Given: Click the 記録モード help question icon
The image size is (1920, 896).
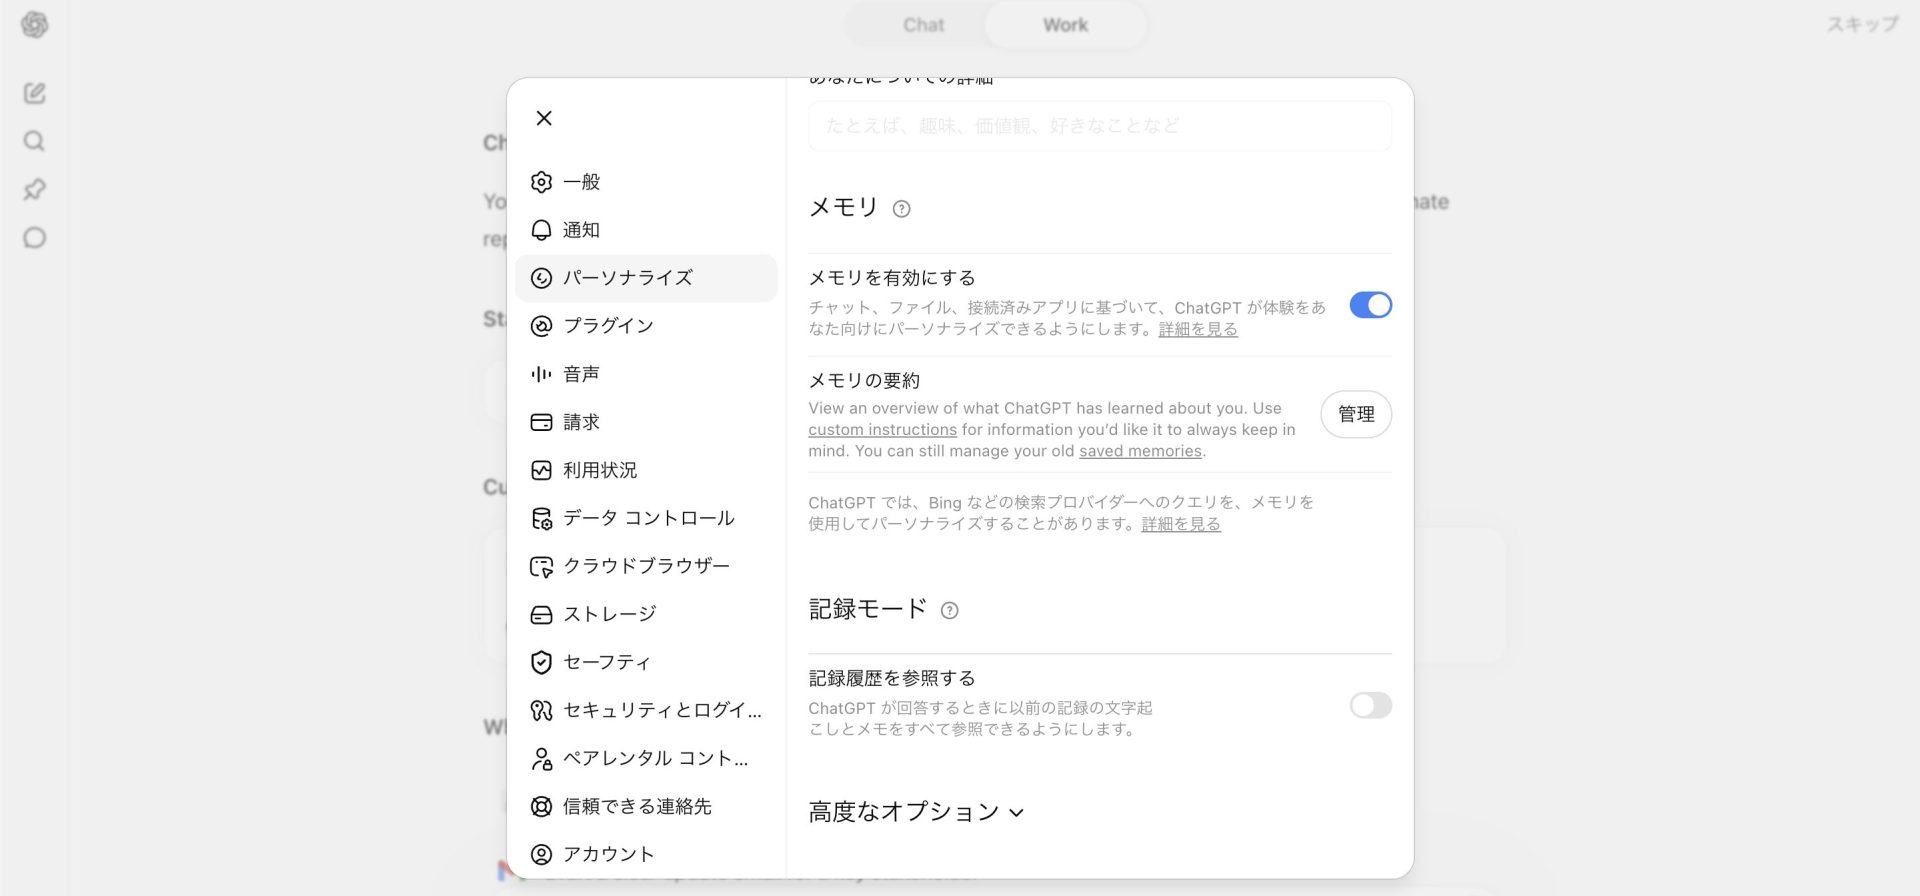Looking at the screenshot, I should 949,610.
